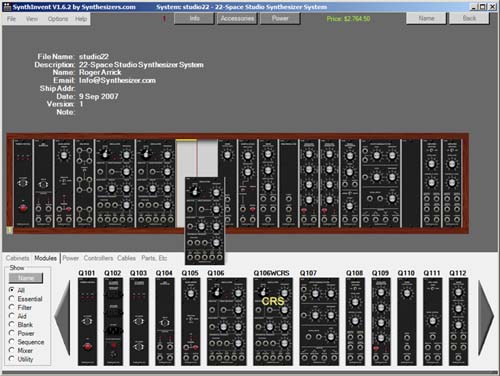Image resolution: width=500 pixels, height=376 pixels.
Task: Switch to the Power tab
Action: [x=71, y=258]
